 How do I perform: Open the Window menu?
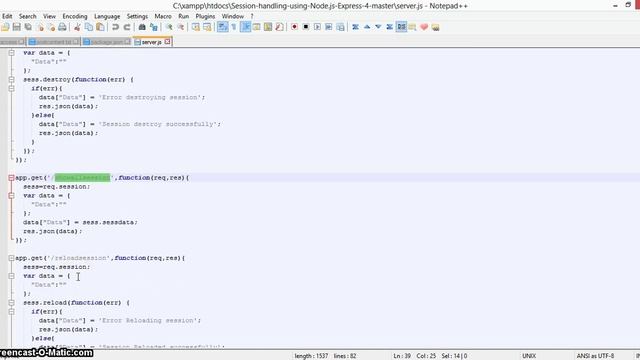coord(233,16)
